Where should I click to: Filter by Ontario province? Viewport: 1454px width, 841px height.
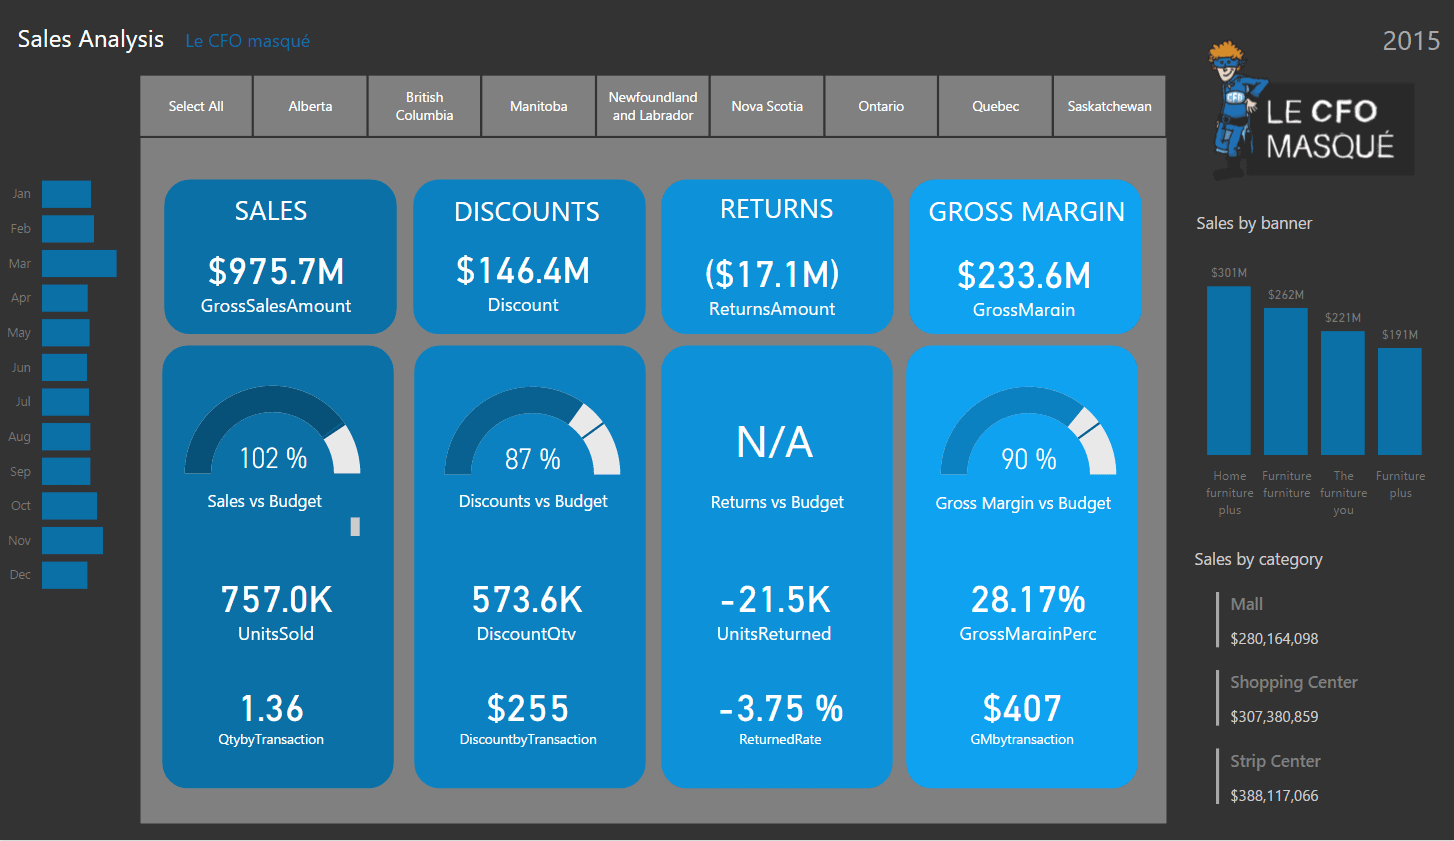(x=881, y=106)
